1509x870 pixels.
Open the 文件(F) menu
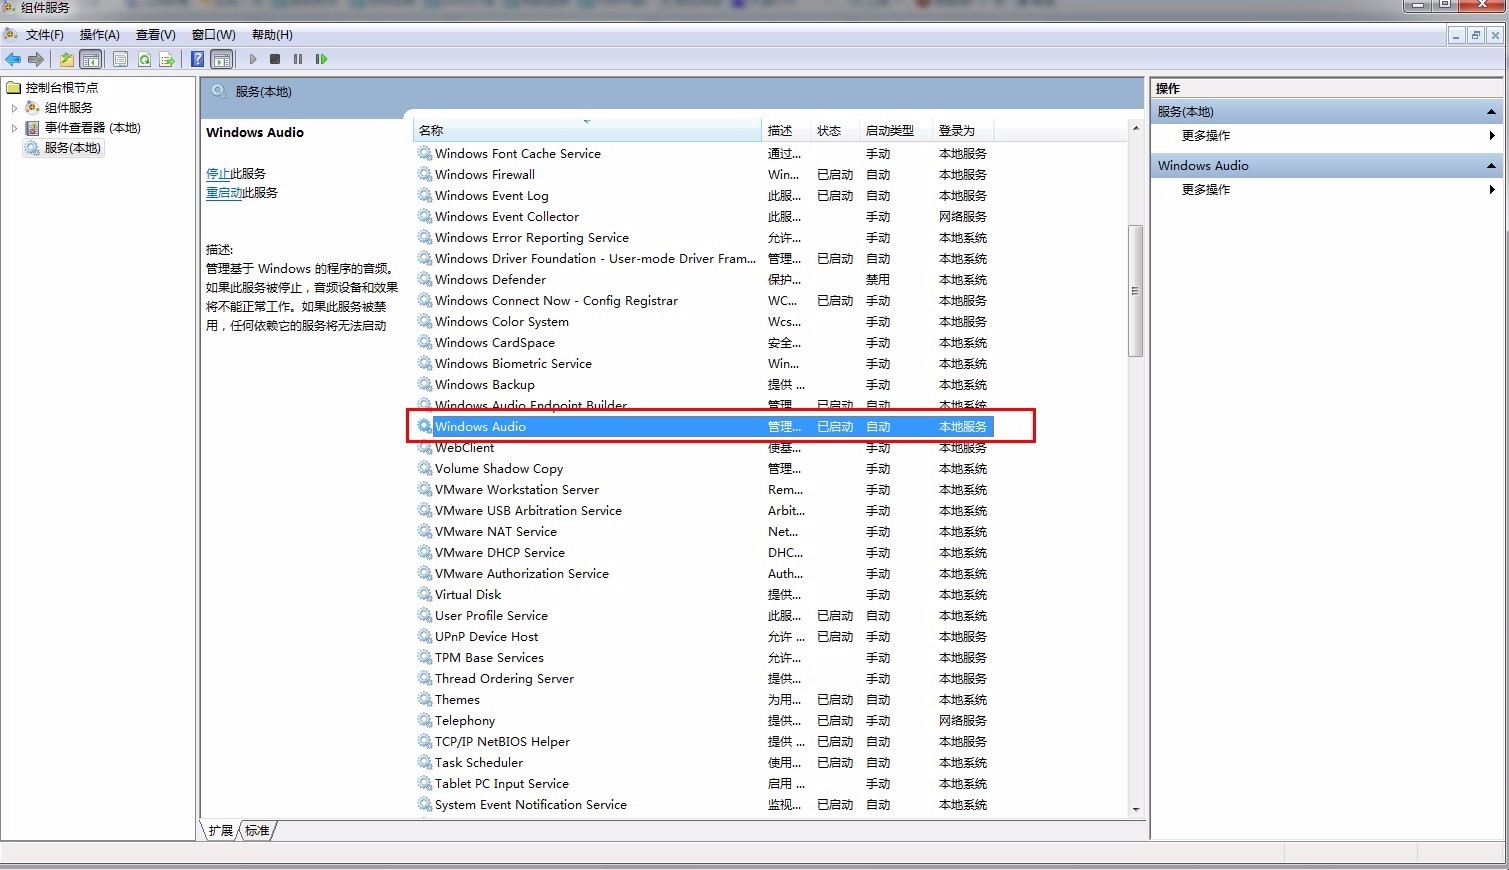[45, 35]
